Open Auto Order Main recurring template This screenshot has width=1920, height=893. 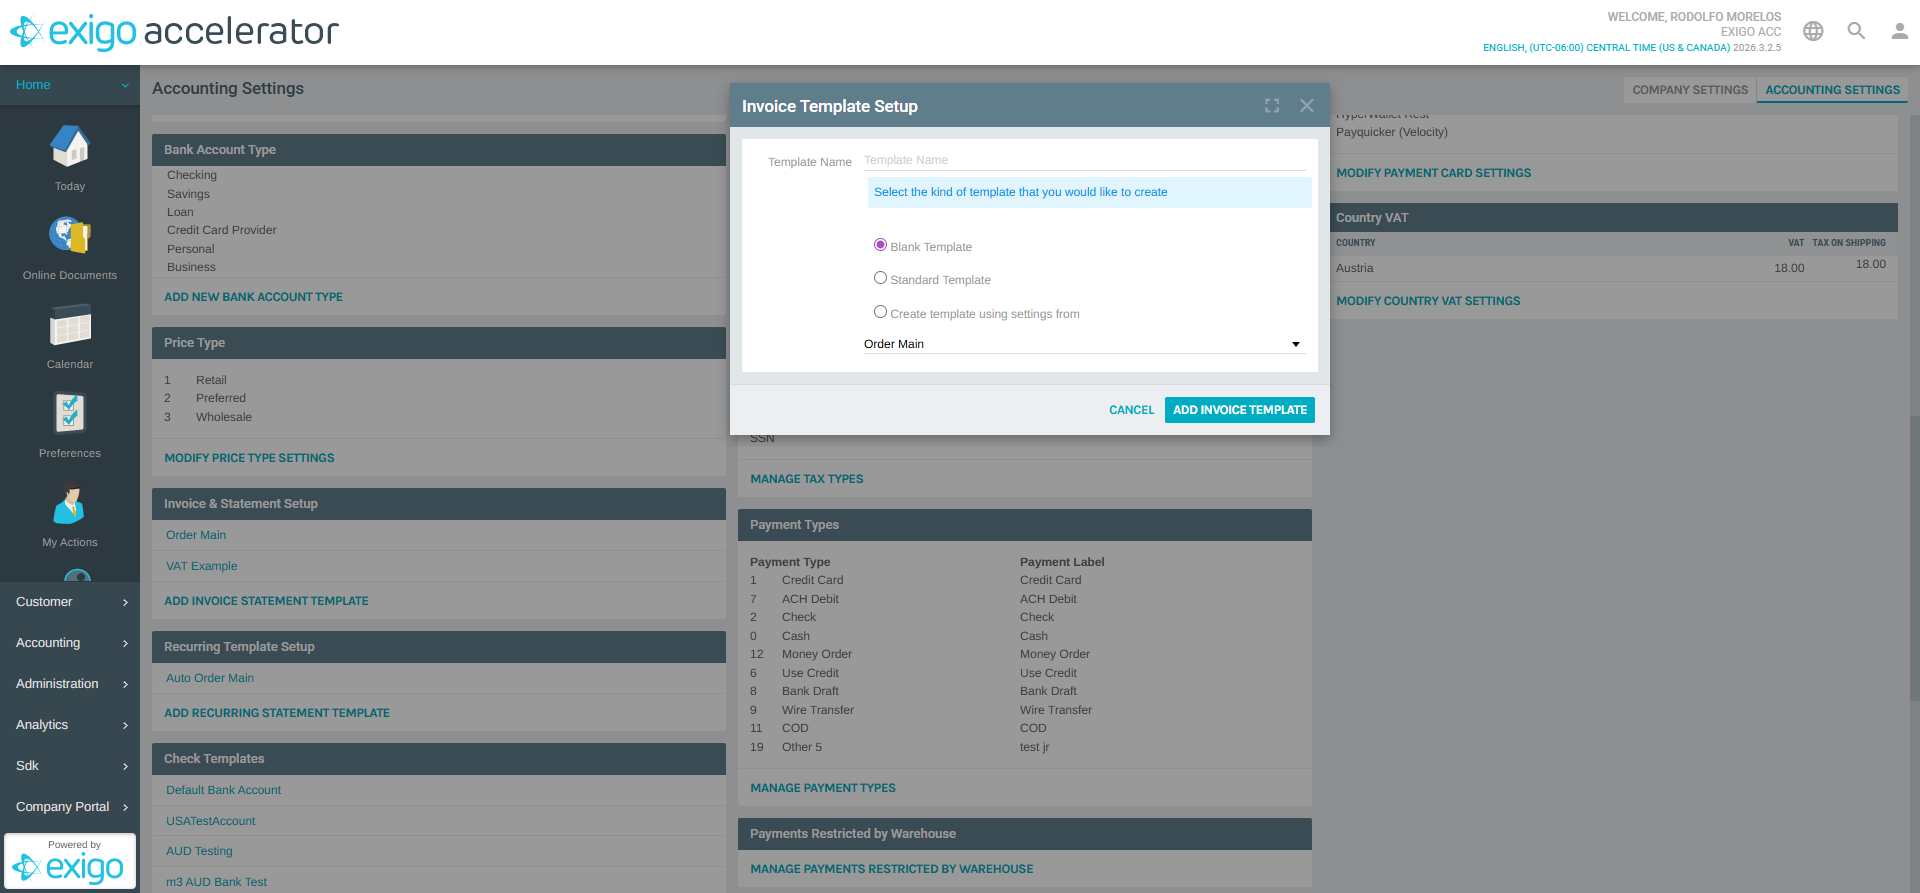pos(210,678)
